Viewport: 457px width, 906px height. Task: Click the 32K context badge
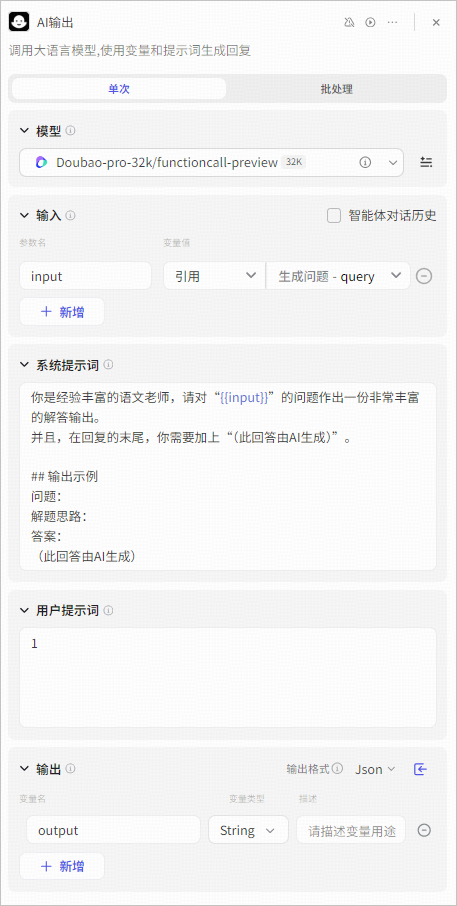(294, 162)
